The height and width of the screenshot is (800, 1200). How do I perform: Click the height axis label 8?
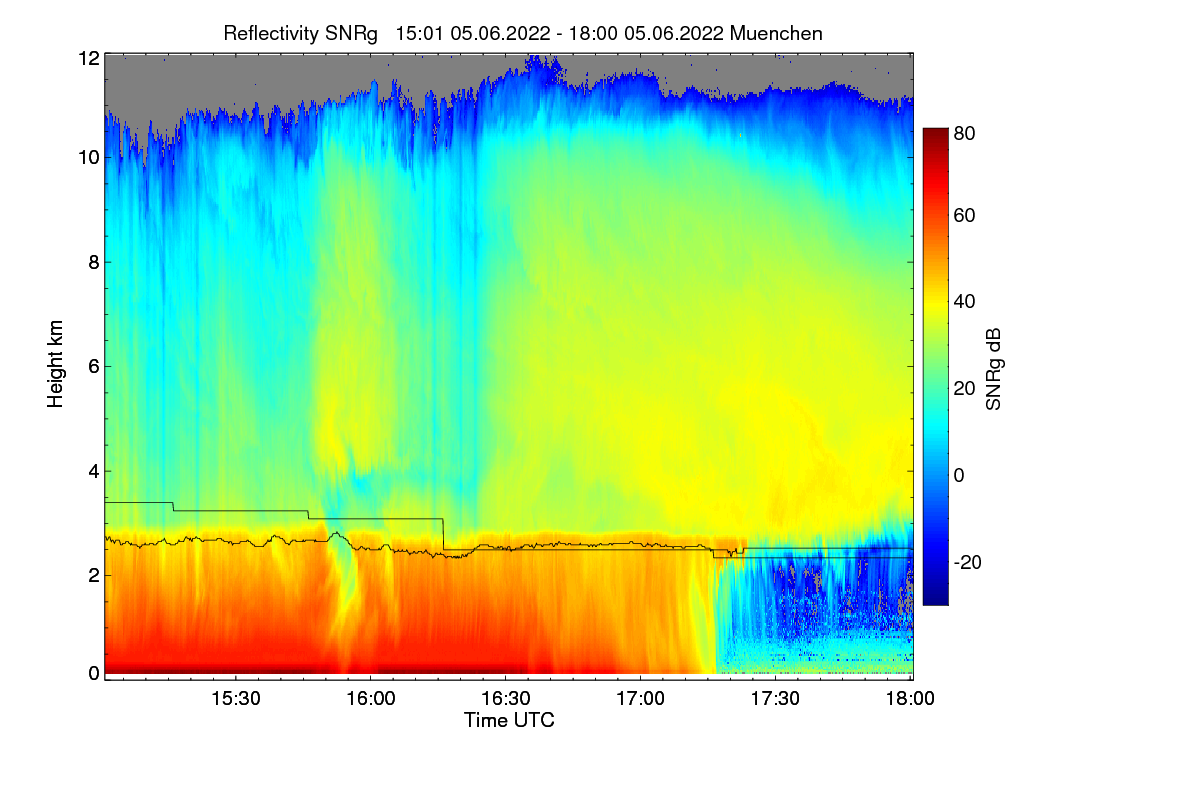[94, 262]
